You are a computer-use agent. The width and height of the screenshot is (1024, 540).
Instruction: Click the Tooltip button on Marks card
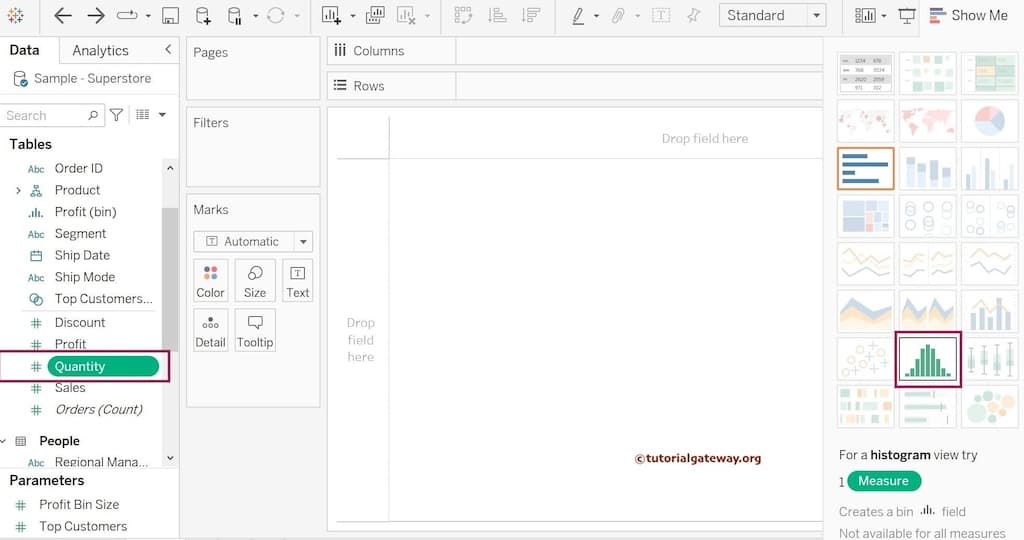255,330
